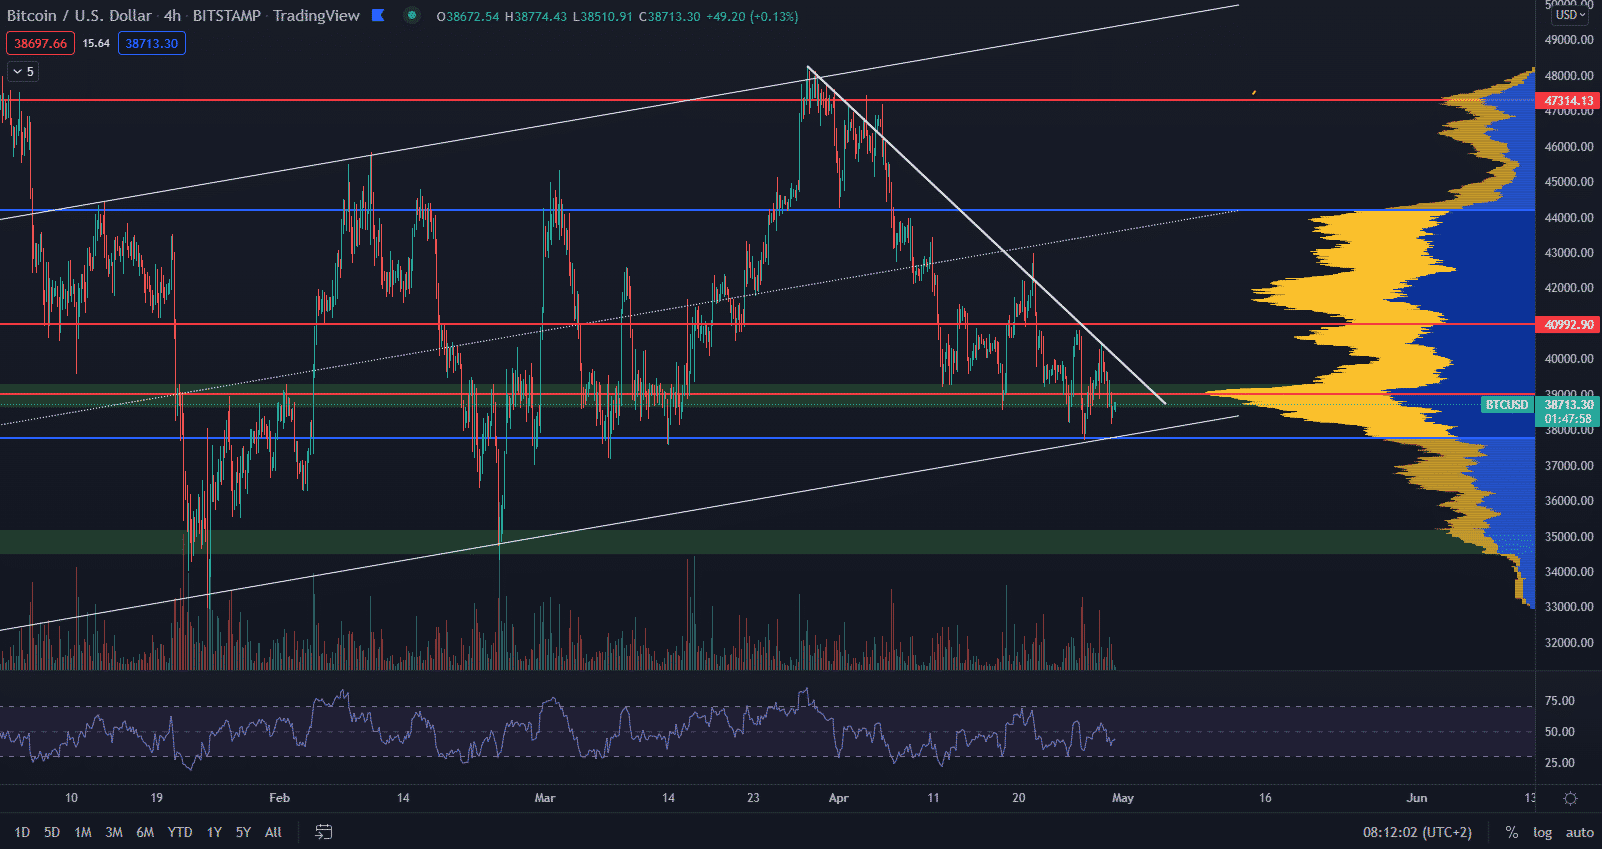Expand the collapsed indicators legend showing 5
This screenshot has width=1602, height=849.
[x=23, y=72]
